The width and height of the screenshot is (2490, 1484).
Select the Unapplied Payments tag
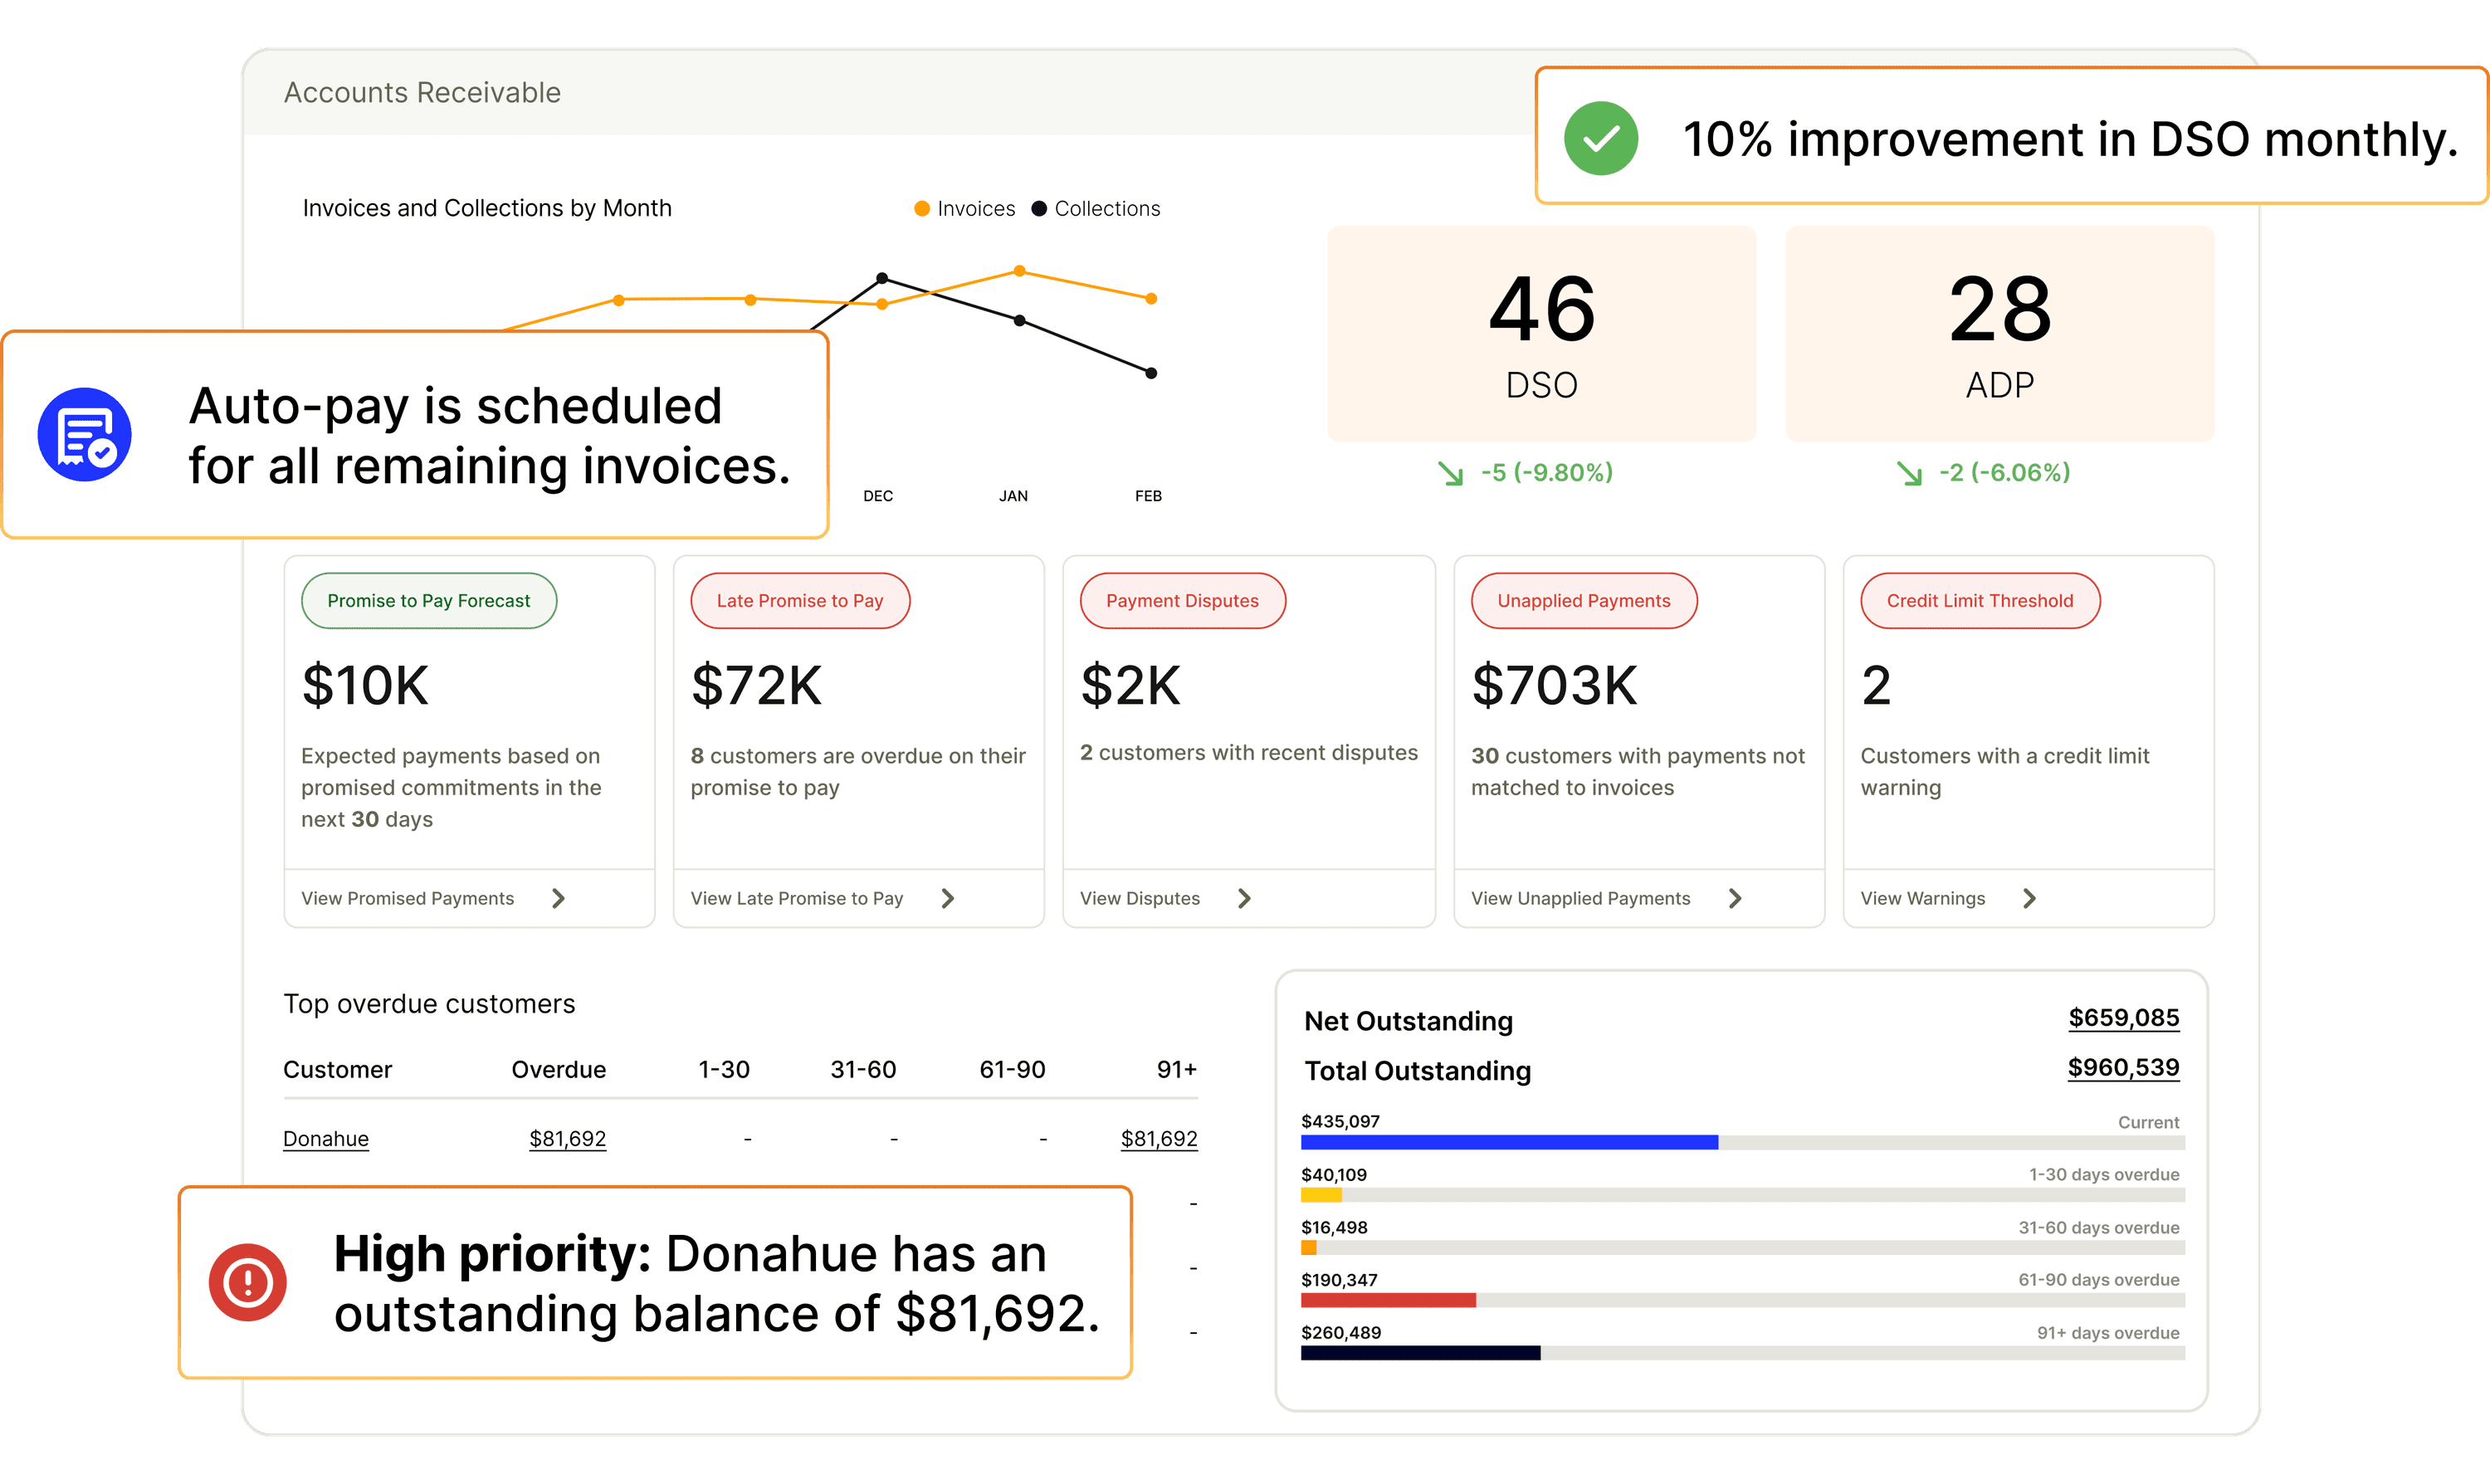1584,600
